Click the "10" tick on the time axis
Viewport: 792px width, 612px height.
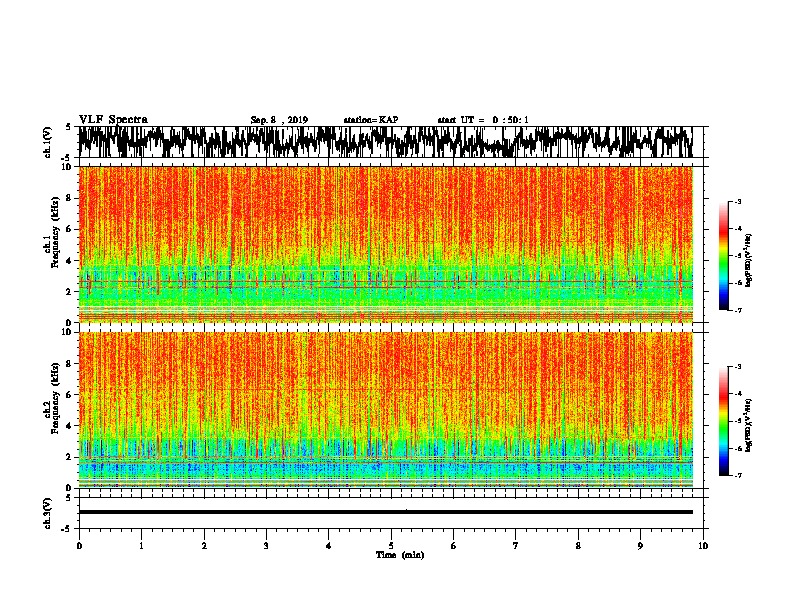click(x=703, y=546)
